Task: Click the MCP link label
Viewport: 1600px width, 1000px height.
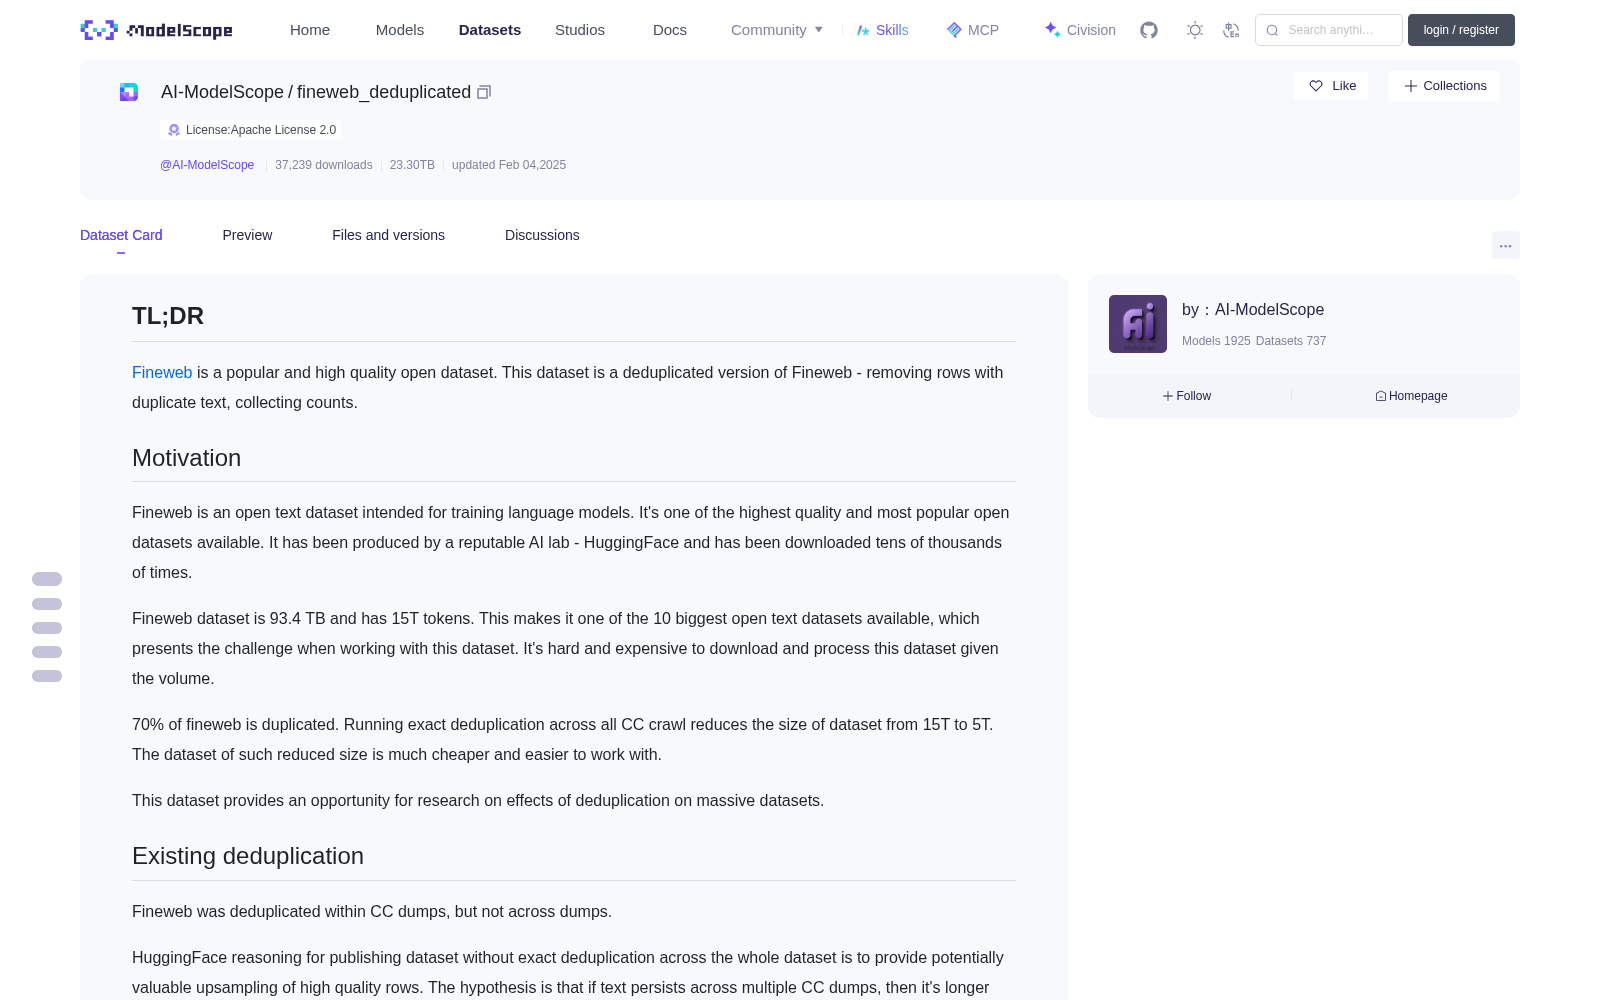Action: pos(983,30)
